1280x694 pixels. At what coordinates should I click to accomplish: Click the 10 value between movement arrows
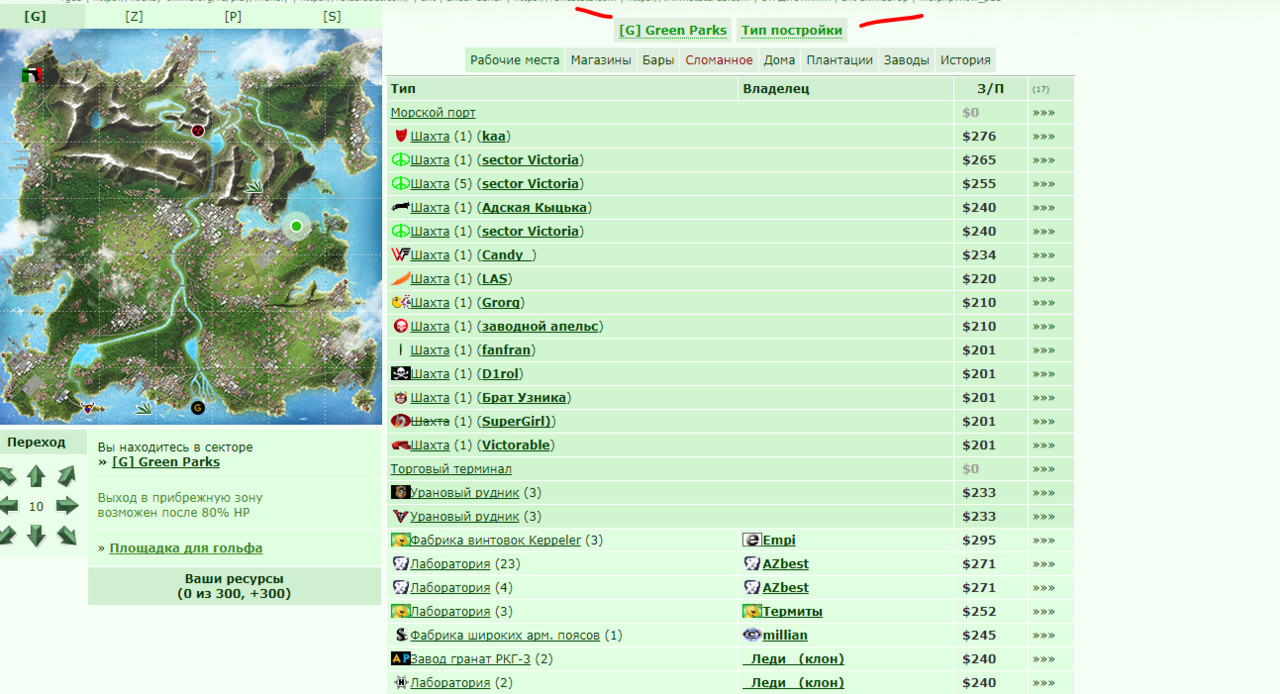(36, 507)
